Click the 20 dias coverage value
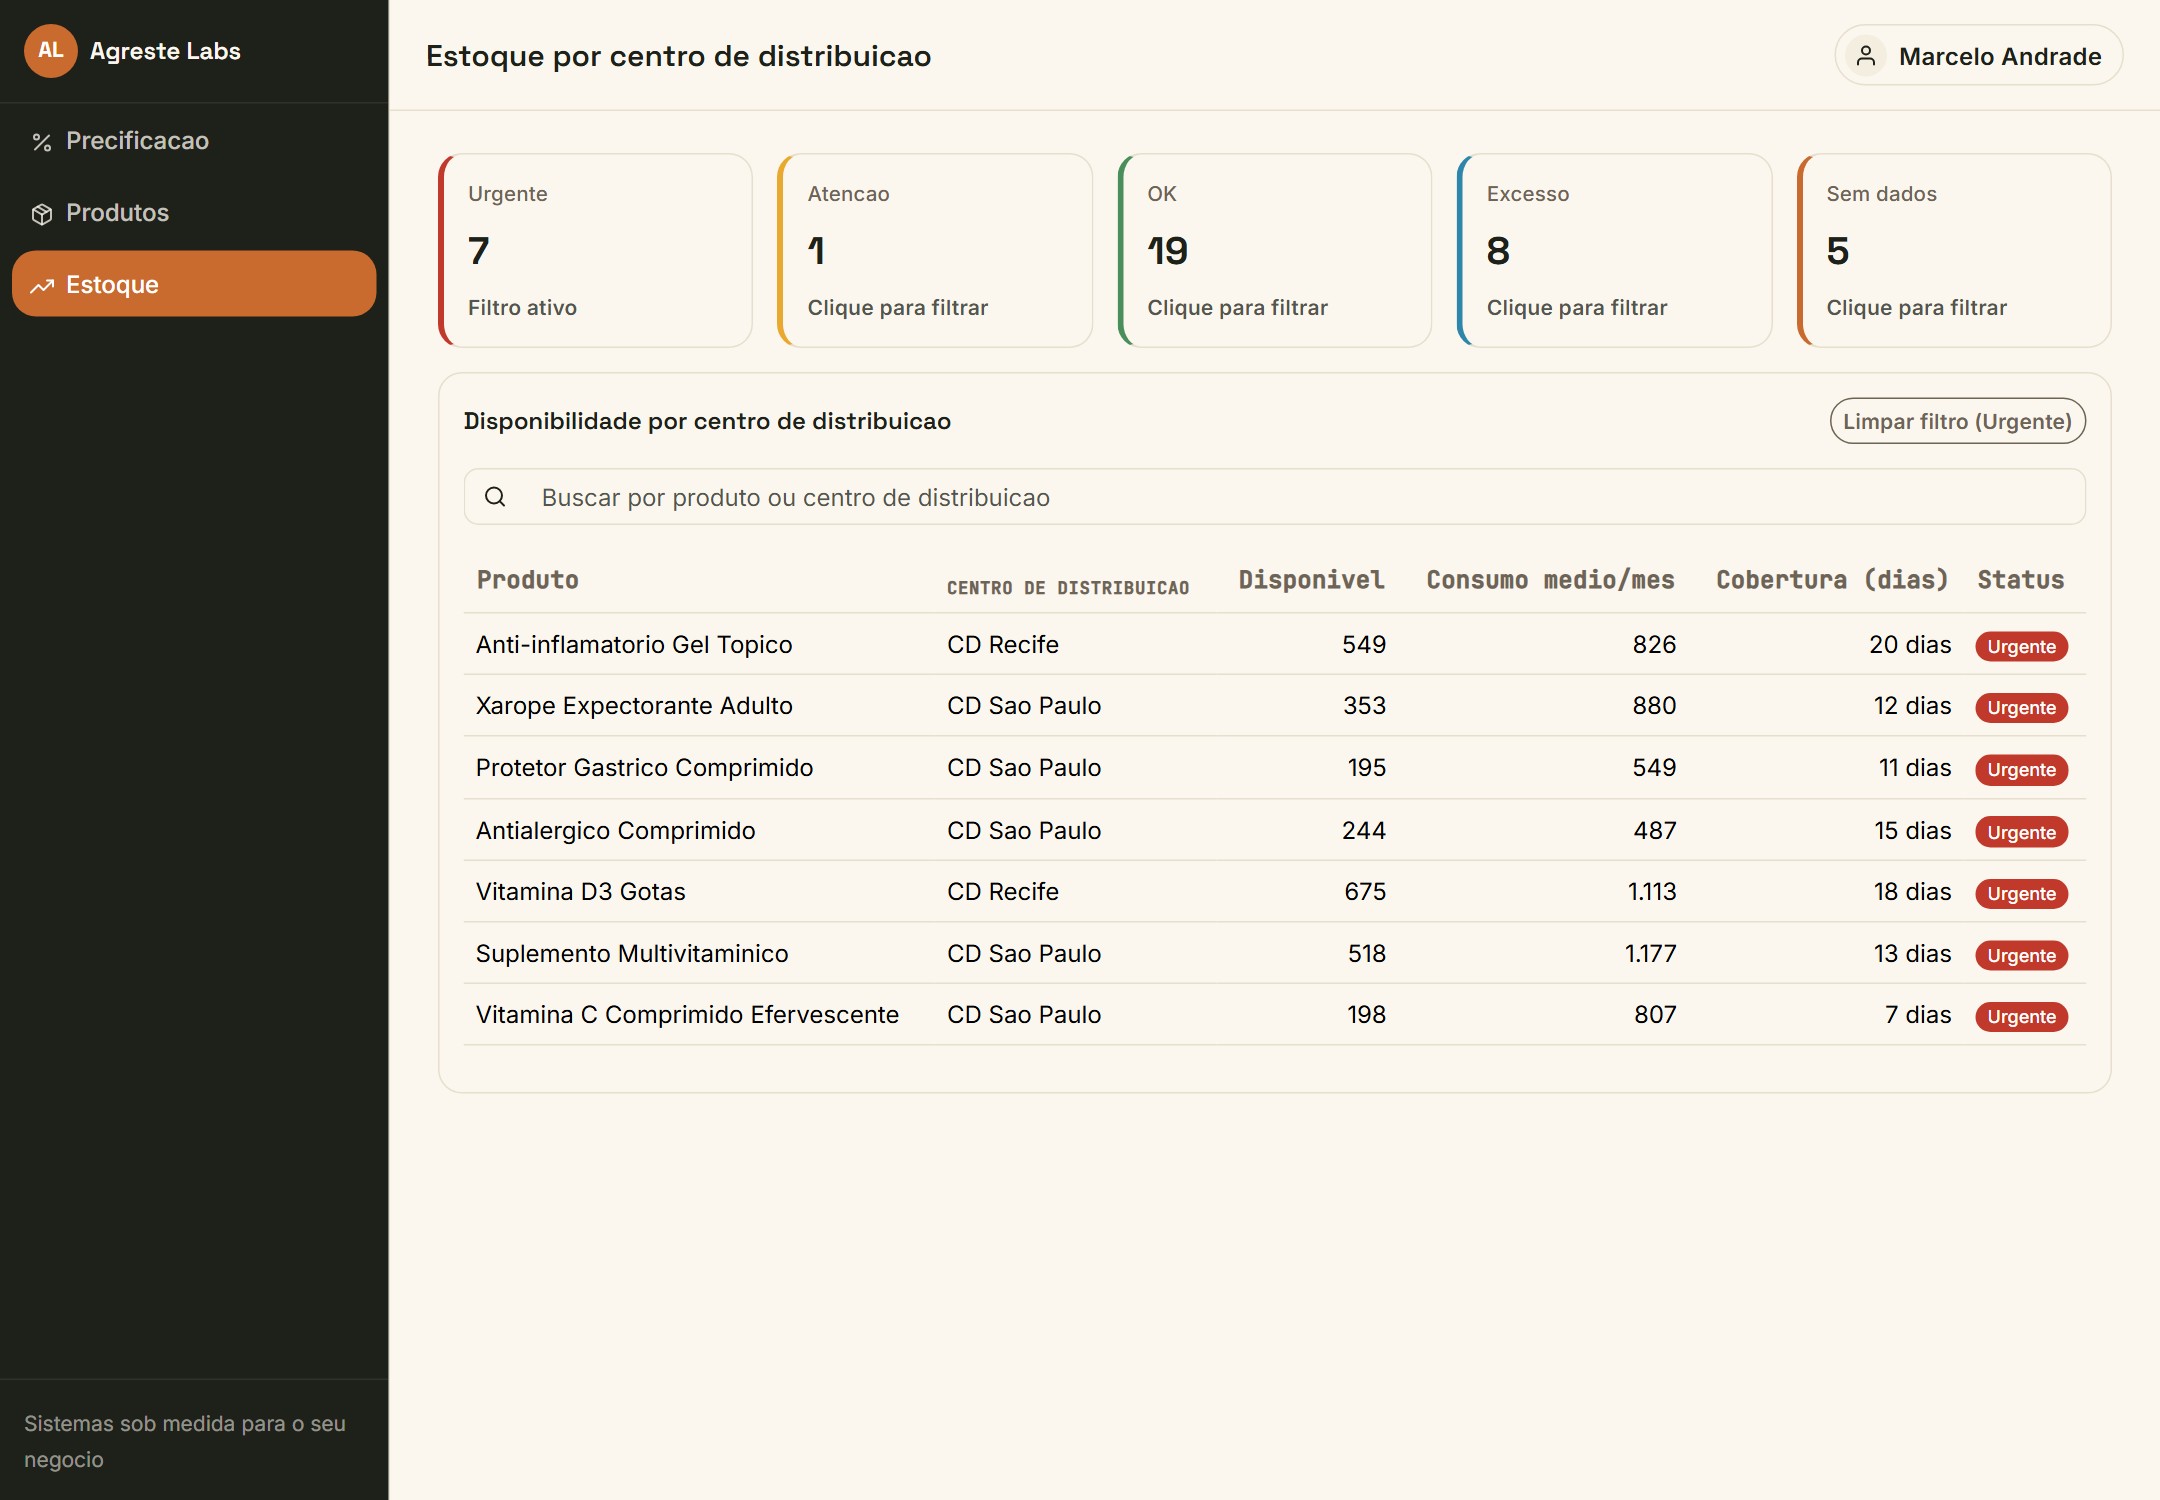Screen dimensions: 2160x1500 (1910, 645)
